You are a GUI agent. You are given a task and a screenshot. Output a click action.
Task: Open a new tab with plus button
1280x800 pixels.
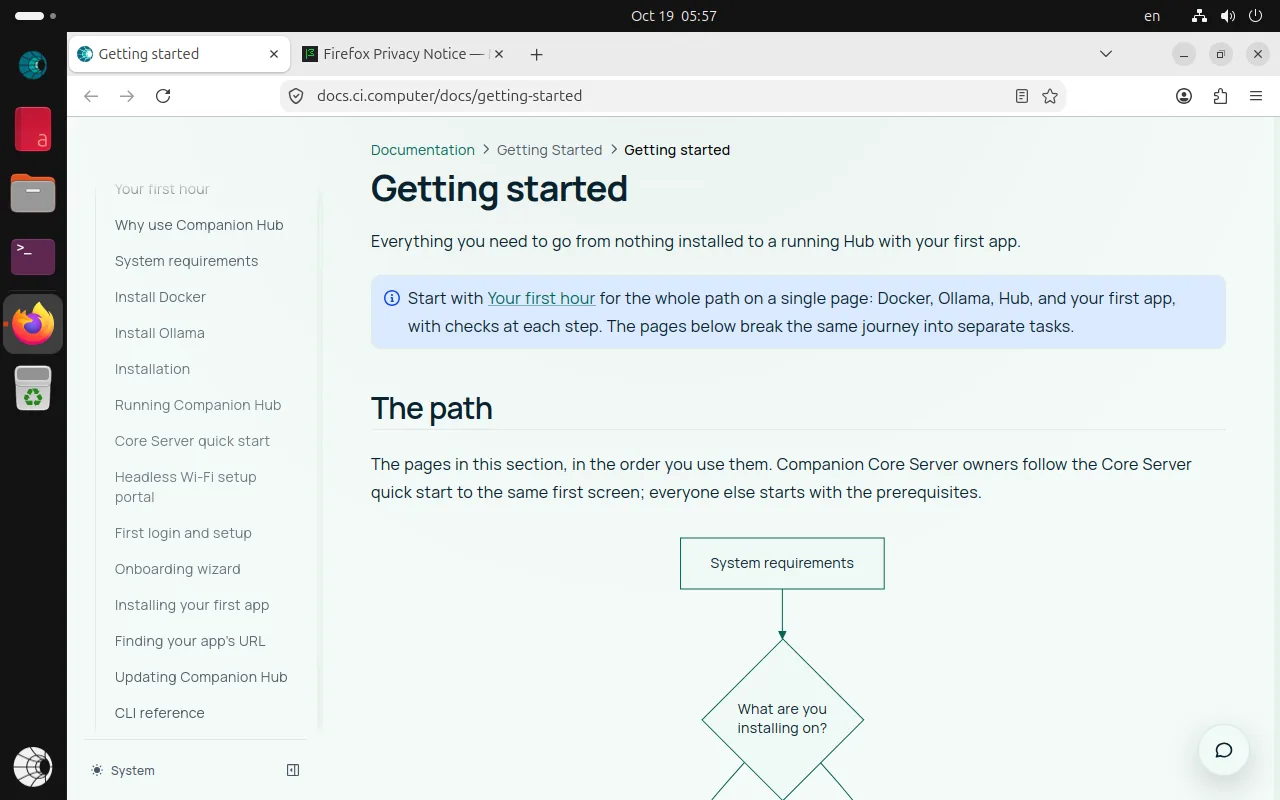pyautogui.click(x=536, y=54)
